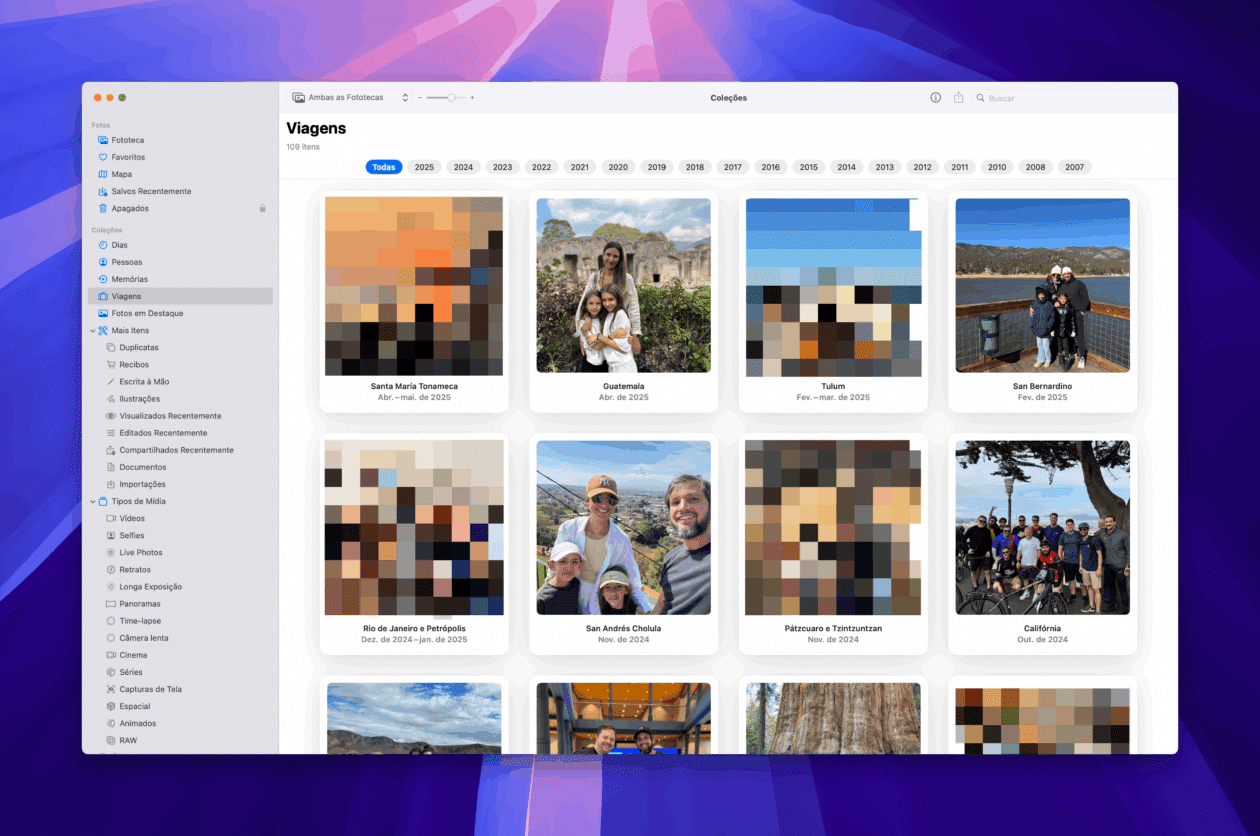Open the Vídeos media type

click(x=180, y=518)
